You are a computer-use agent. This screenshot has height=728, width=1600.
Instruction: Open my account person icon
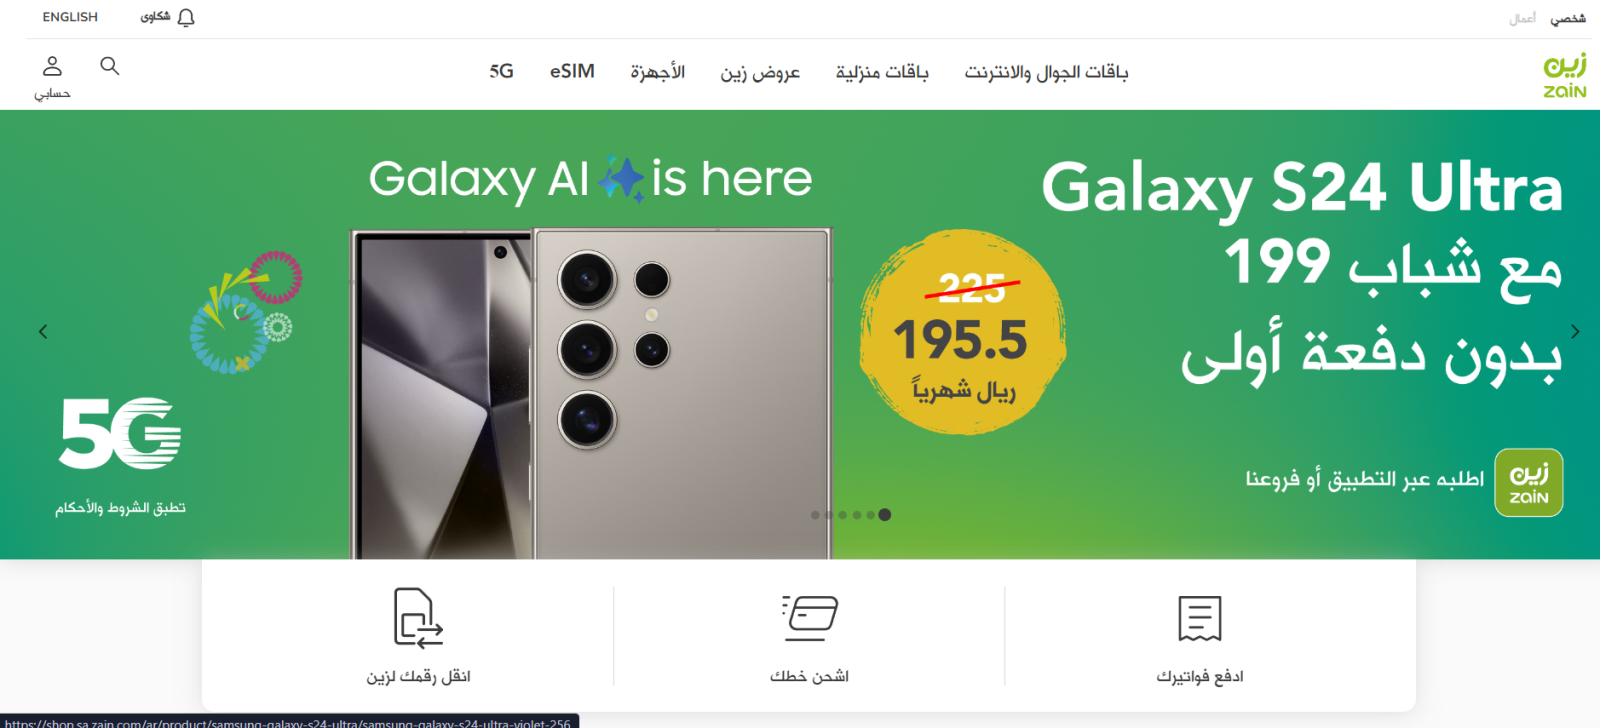pyautogui.click(x=52, y=66)
